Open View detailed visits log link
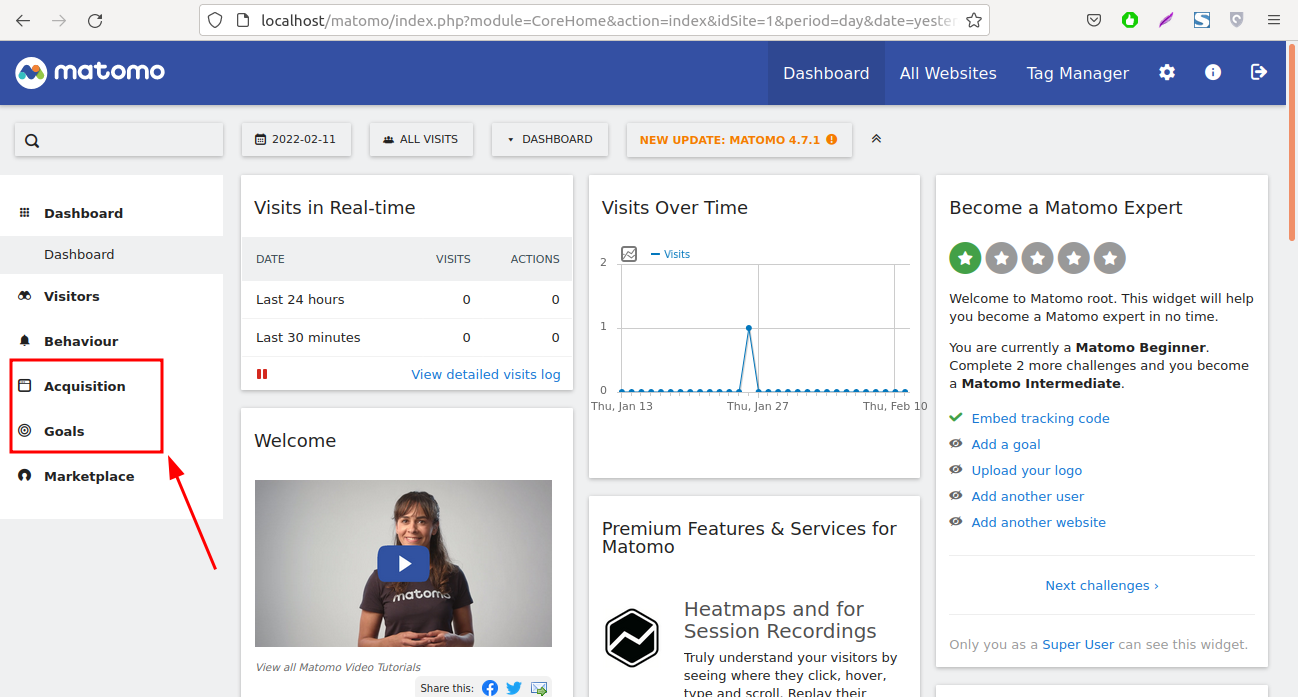The height and width of the screenshot is (697, 1298). (x=486, y=374)
